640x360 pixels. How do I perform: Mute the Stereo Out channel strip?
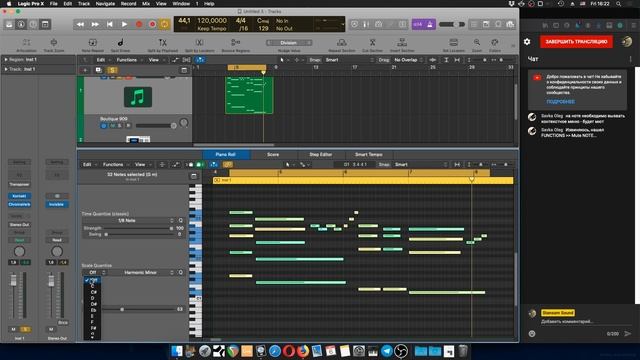pyautogui.click(x=51, y=329)
